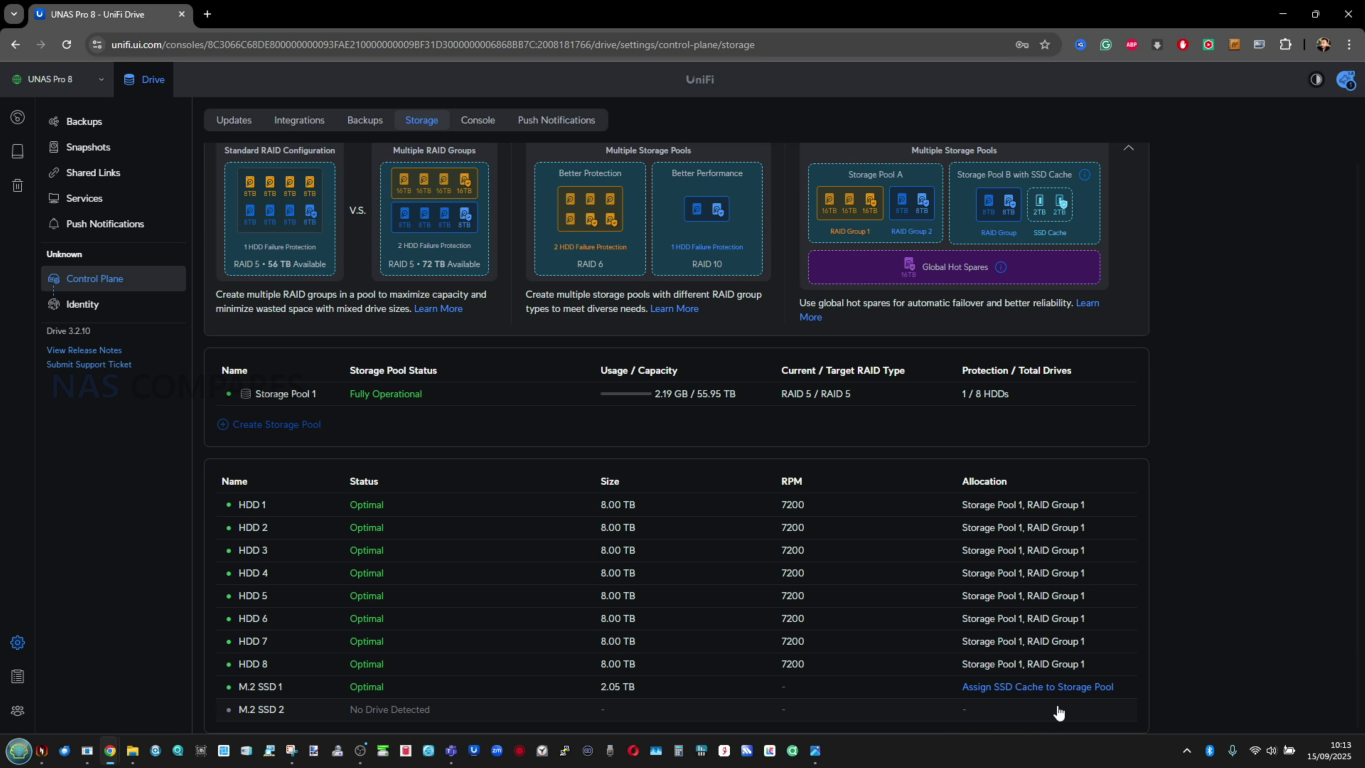Click Learn More under multiple RAID groups text
1365x768 pixels.
coord(438,309)
